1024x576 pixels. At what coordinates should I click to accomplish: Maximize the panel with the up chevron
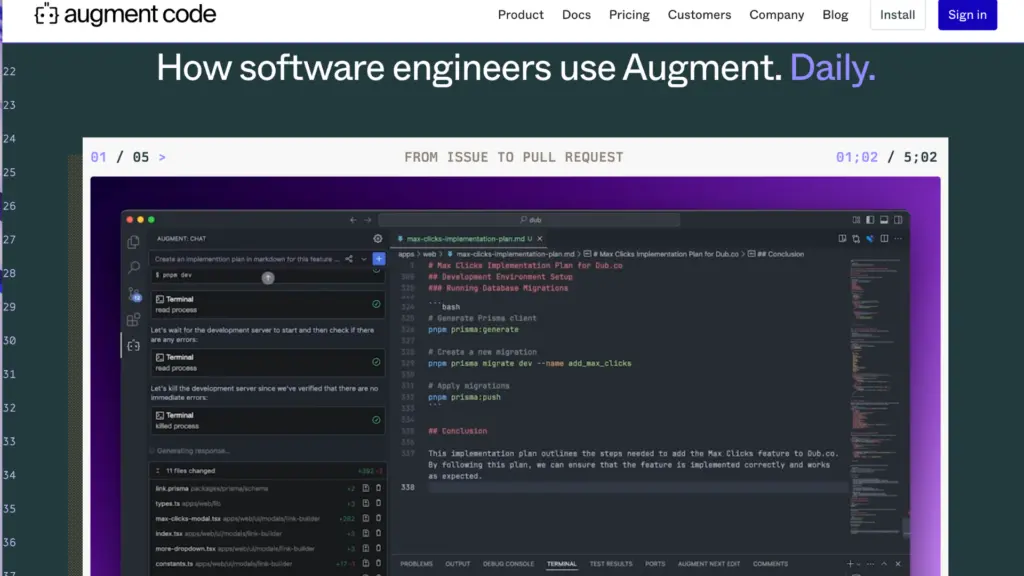[x=884, y=564]
